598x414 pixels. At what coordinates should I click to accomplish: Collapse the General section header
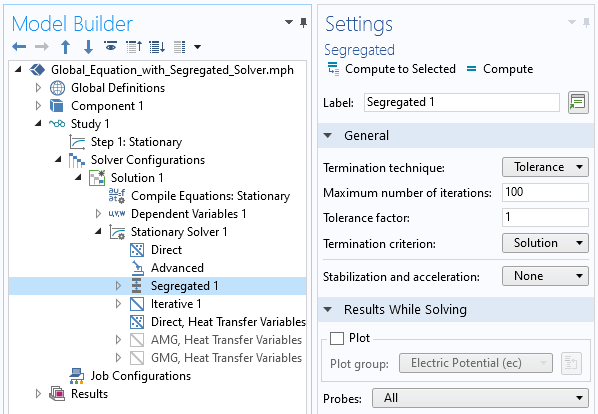point(328,135)
